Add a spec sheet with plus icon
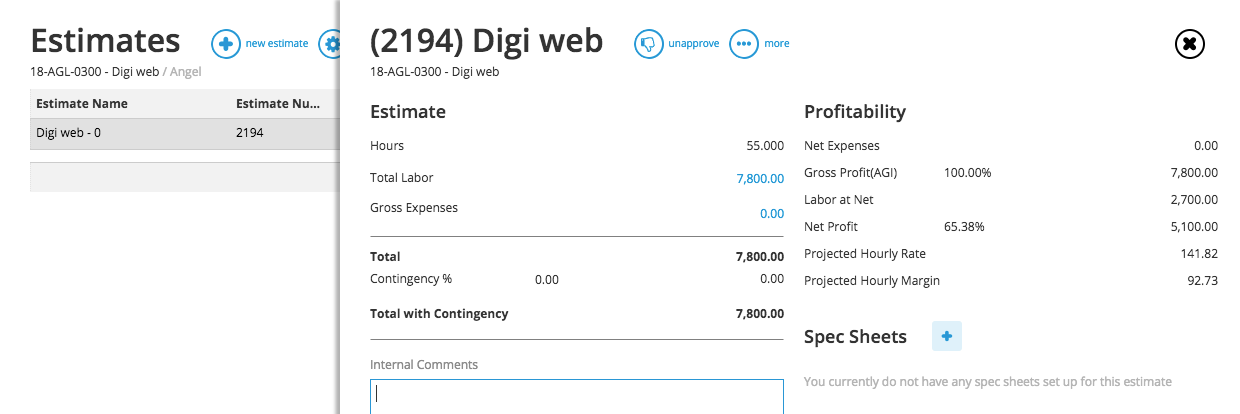The height and width of the screenshot is (414, 1240). click(947, 336)
